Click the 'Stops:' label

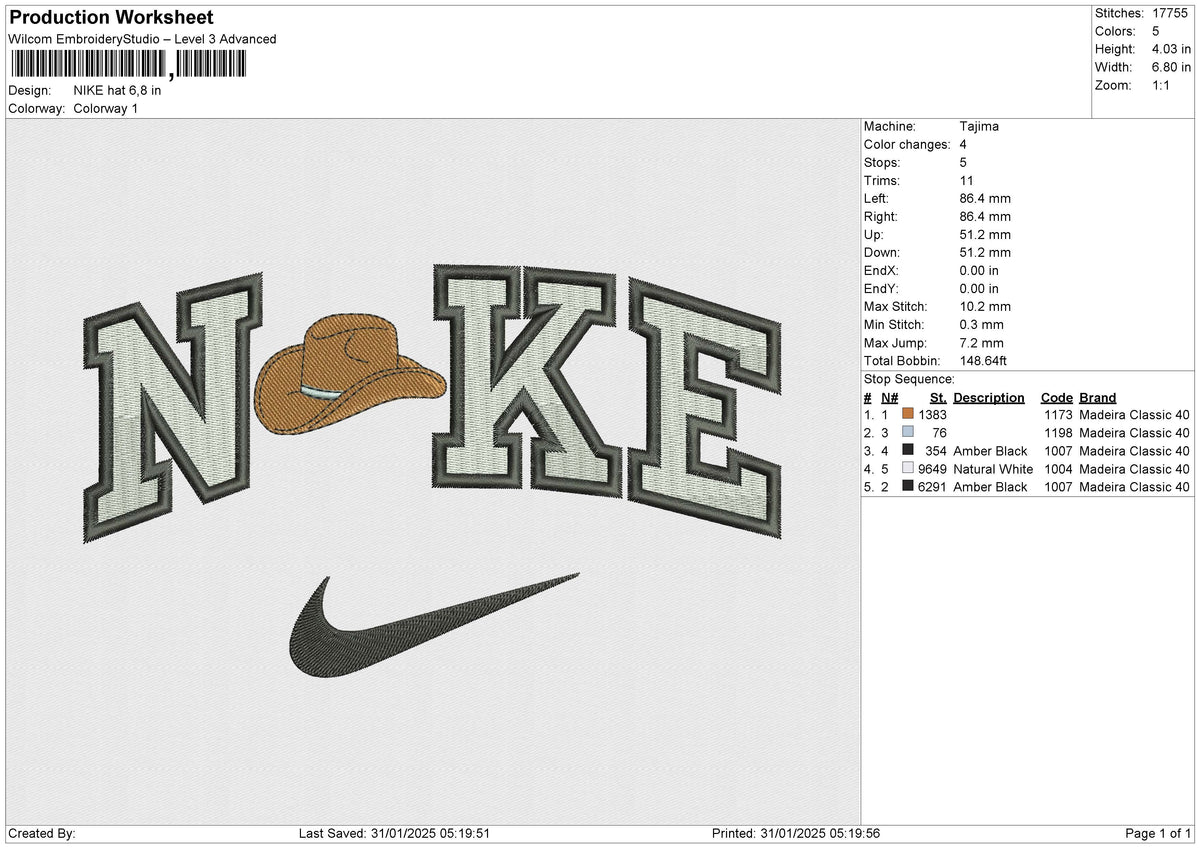point(882,162)
